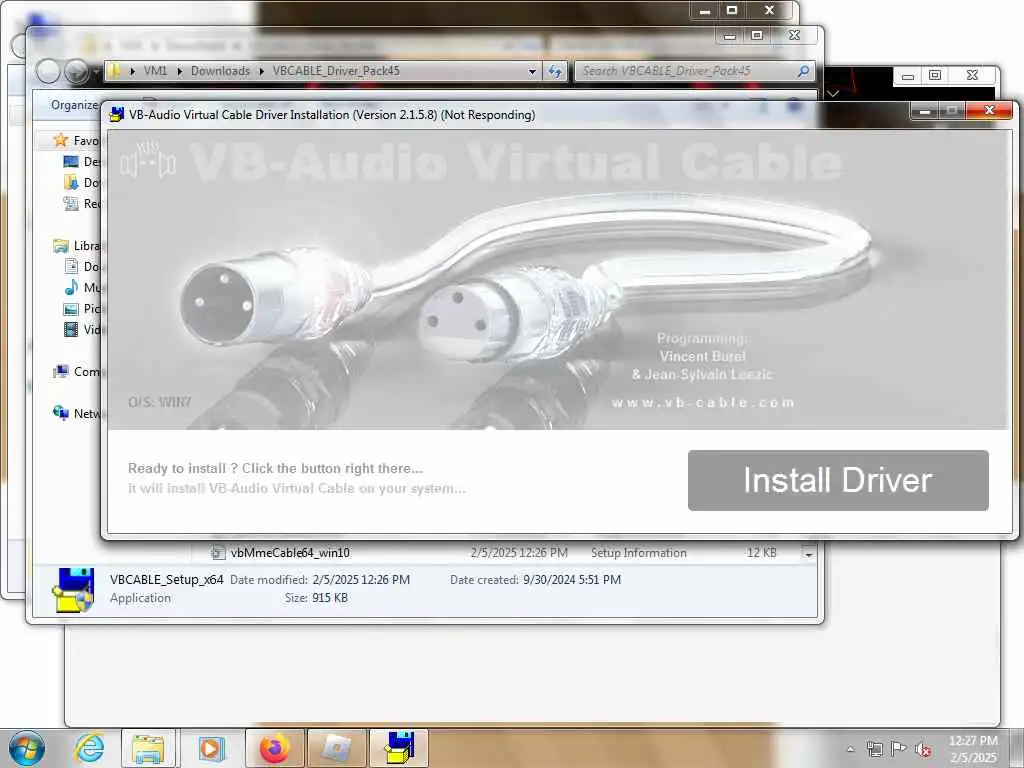Launch Internet Explorer from the taskbar

tap(89, 748)
